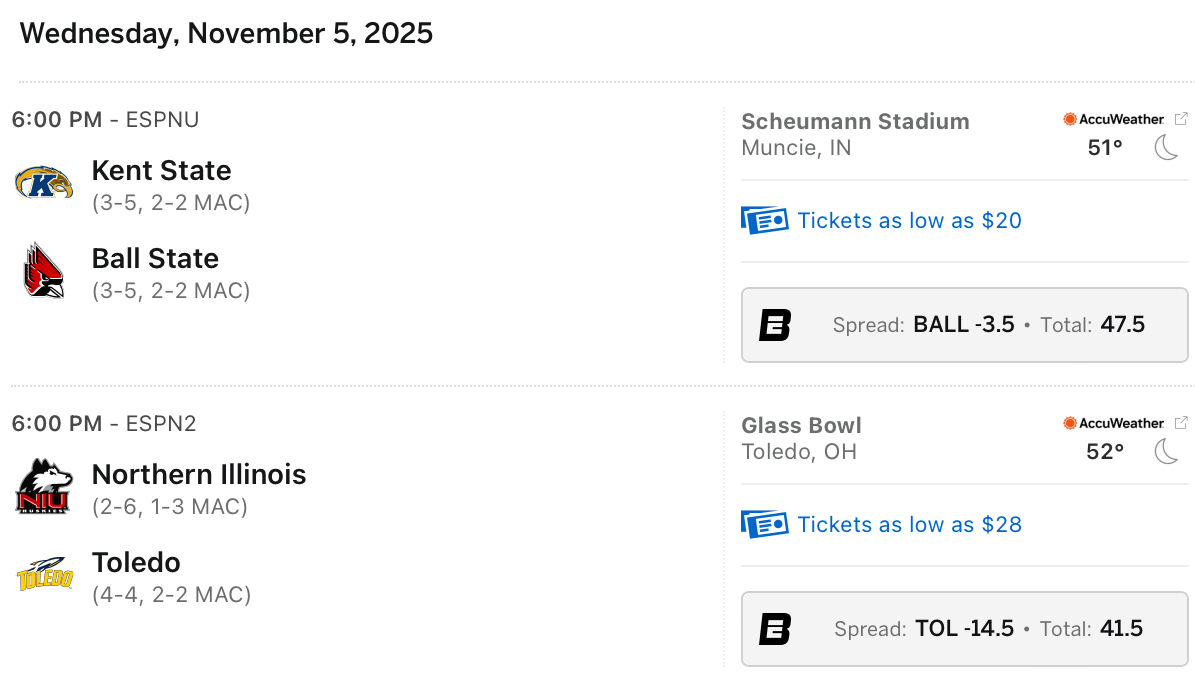This screenshot has width=1195, height=676.
Task: Click the Ball State Cardinals logo
Action: coord(44,271)
